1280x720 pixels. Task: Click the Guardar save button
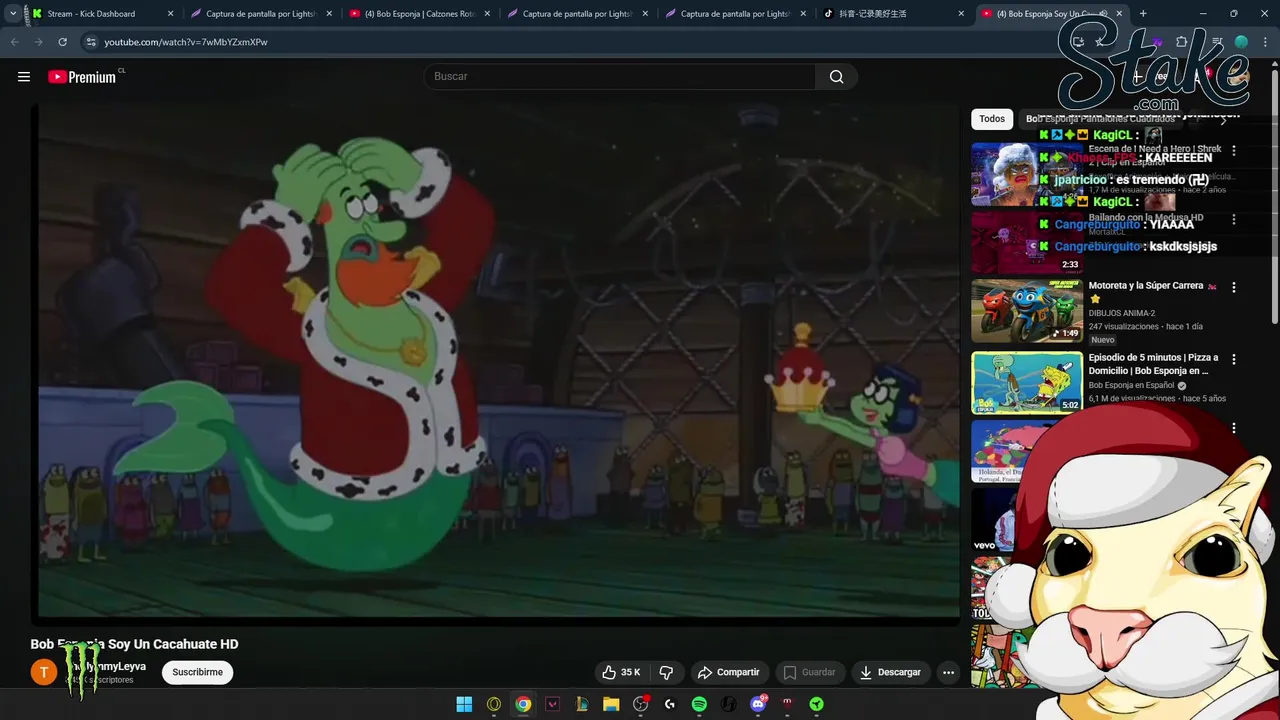point(809,672)
